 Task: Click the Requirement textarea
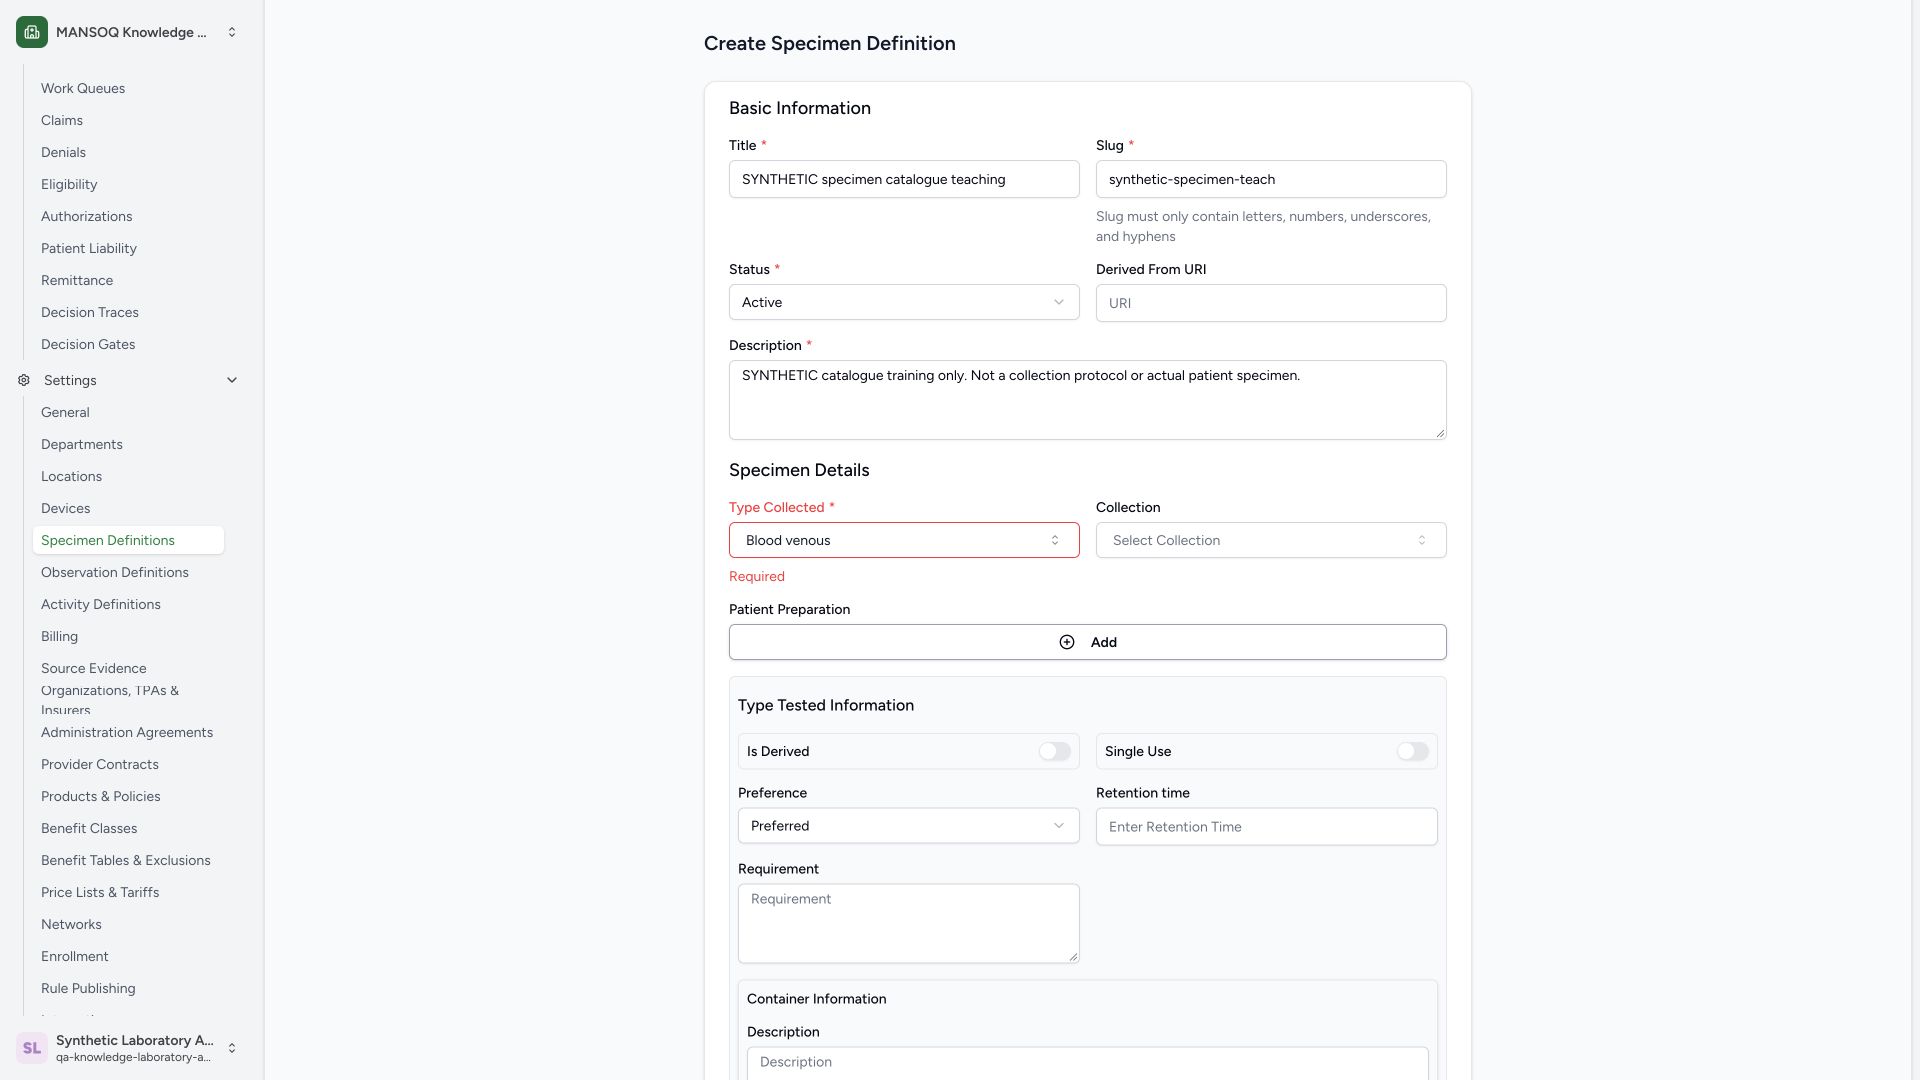tap(909, 923)
